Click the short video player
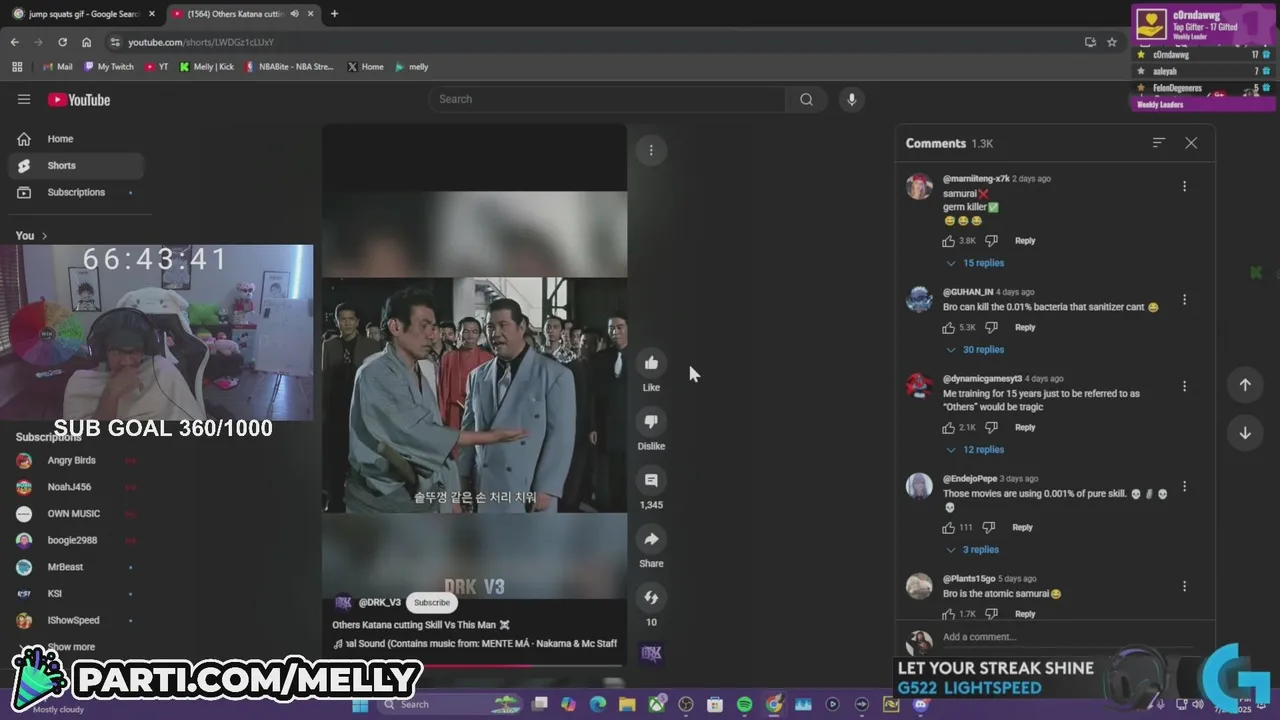Image resolution: width=1280 pixels, height=720 pixels. [474, 394]
